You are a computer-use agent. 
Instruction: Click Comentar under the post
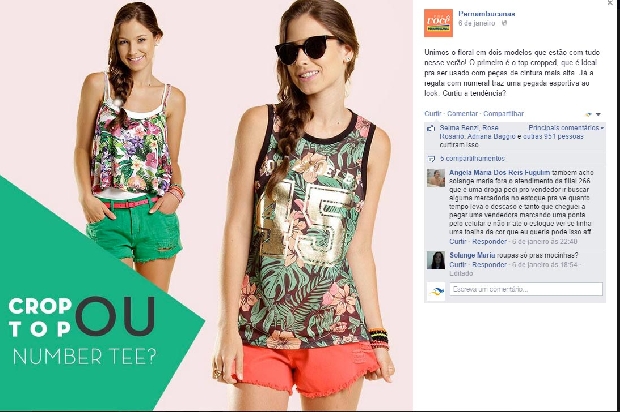pyautogui.click(x=462, y=113)
